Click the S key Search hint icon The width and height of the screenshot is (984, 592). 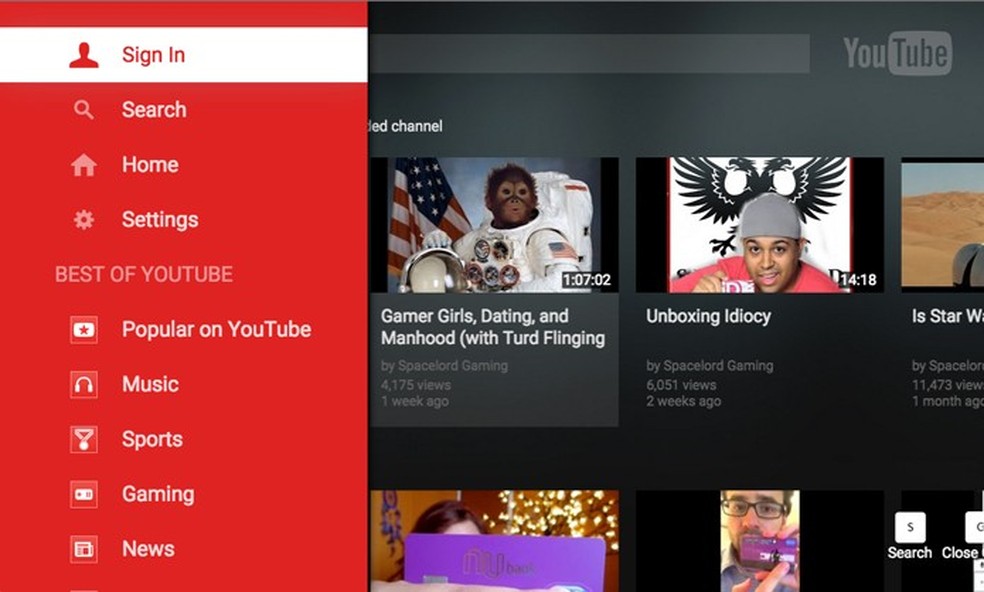(910, 527)
